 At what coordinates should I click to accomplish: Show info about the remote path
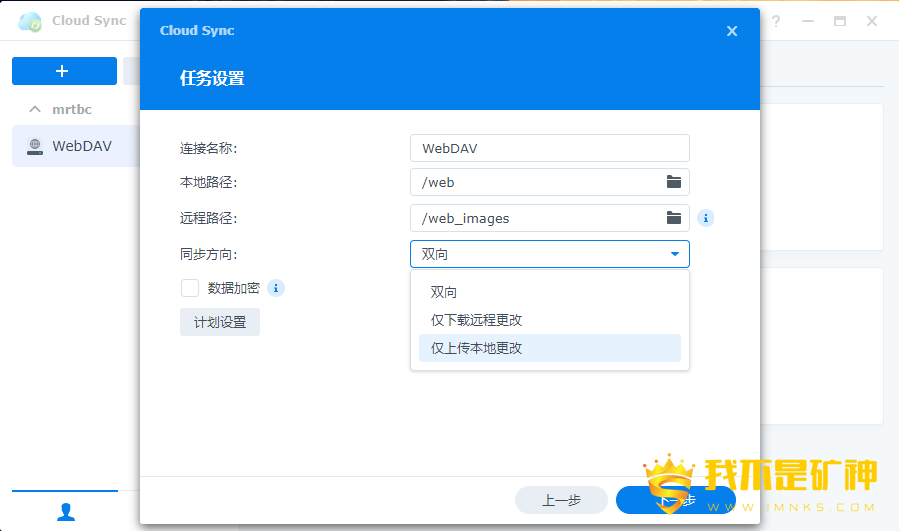point(706,218)
